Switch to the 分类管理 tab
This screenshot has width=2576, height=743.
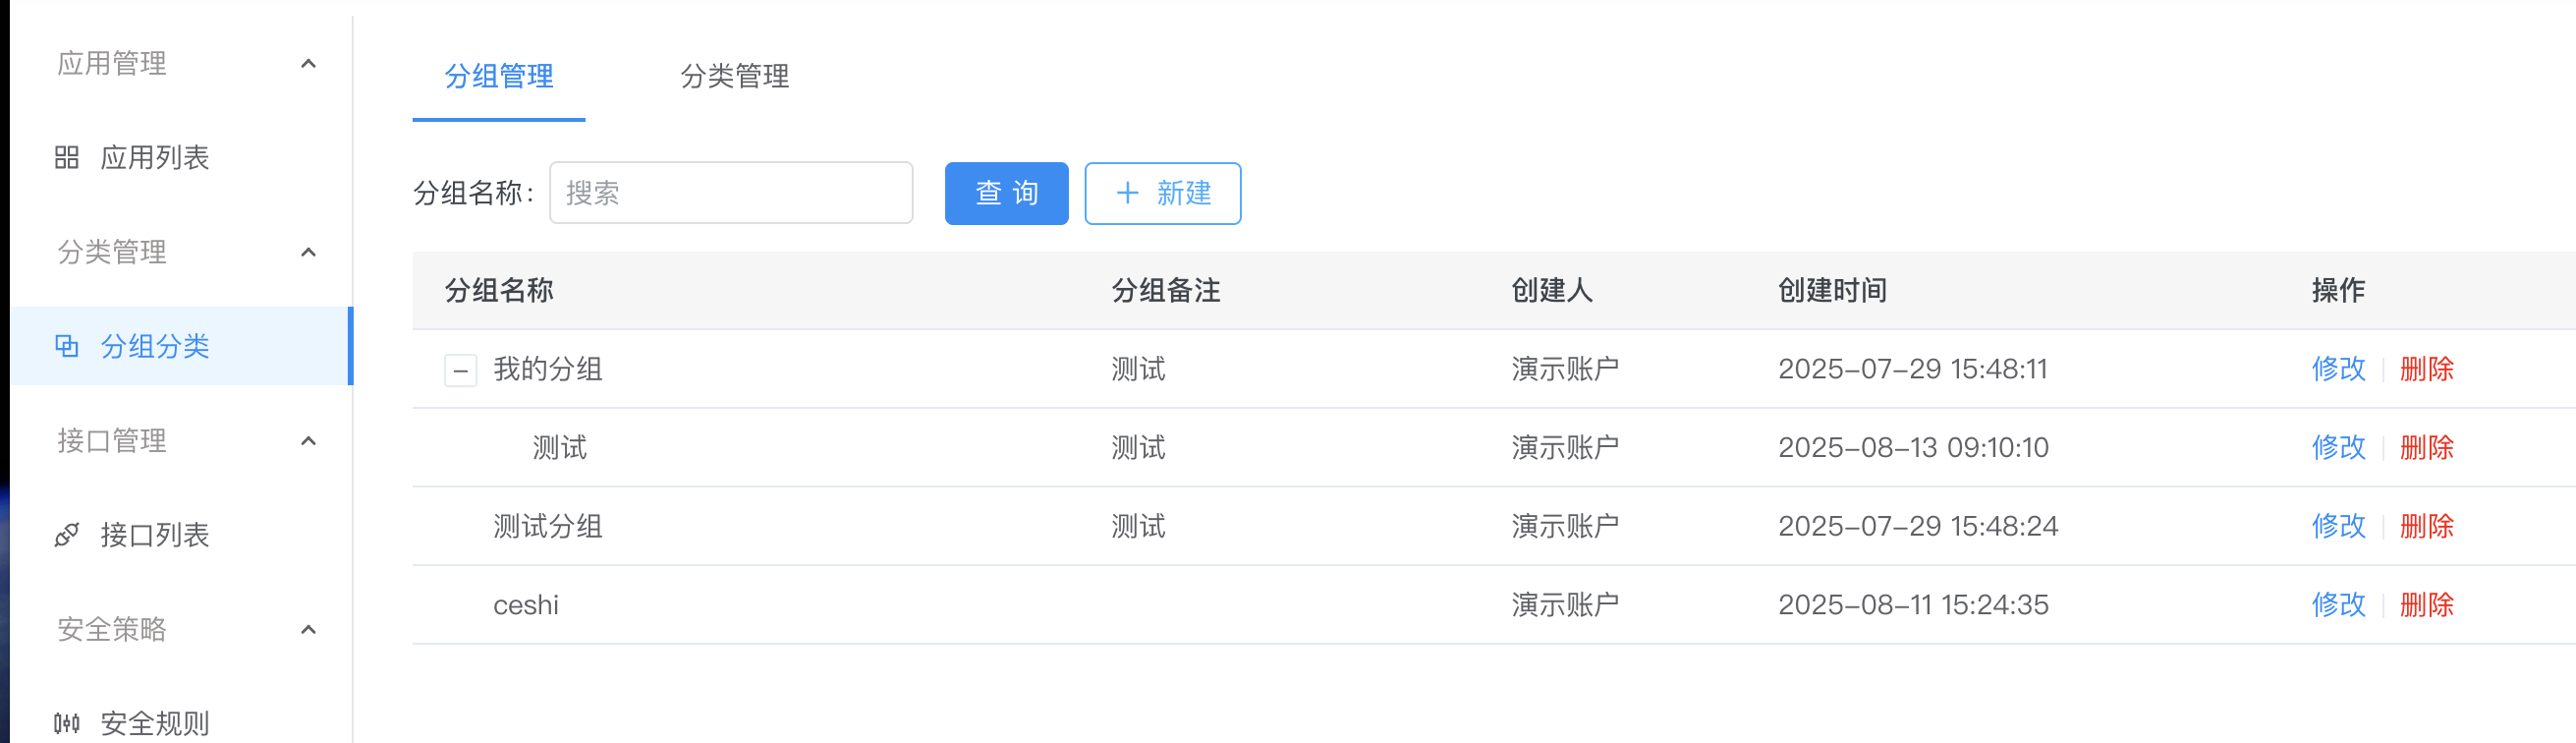tap(734, 76)
